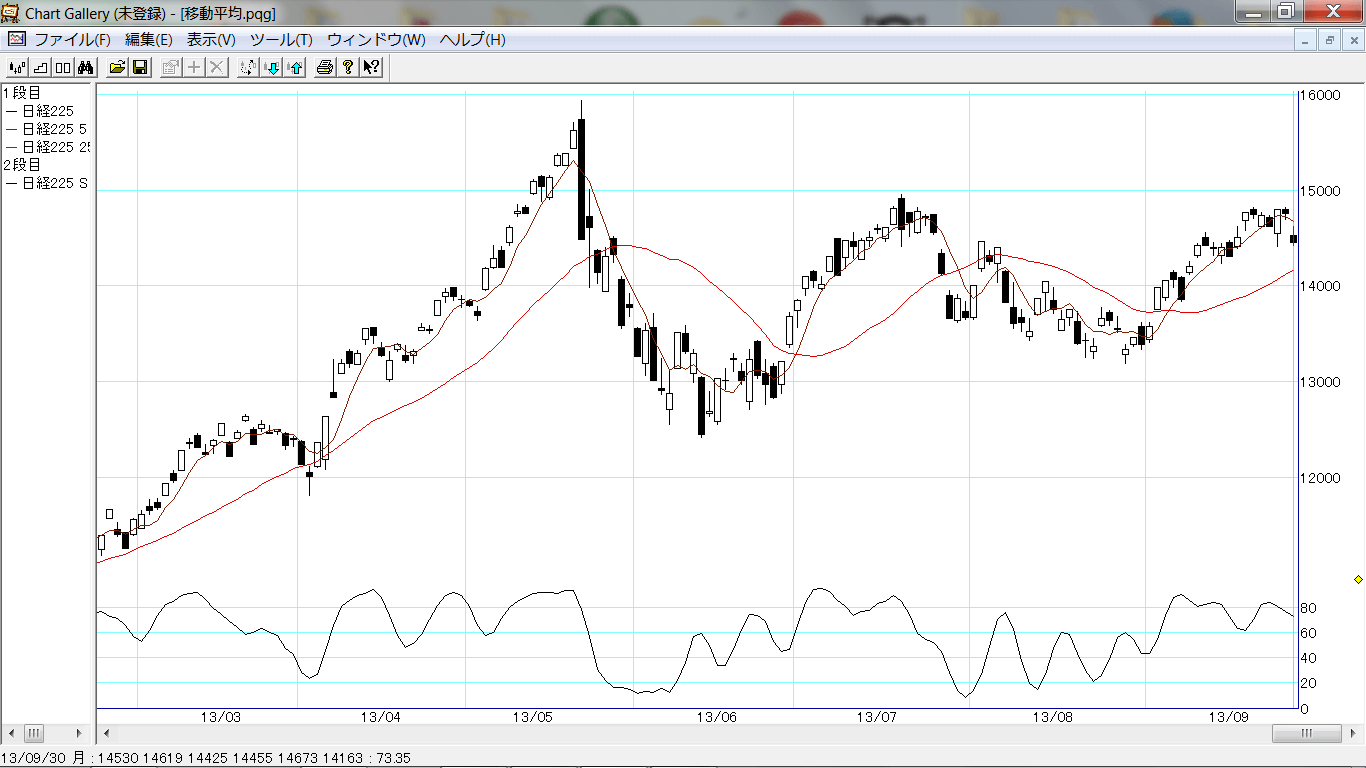Click the cyan up-arrow chart icon
The height and width of the screenshot is (768, 1366).
point(294,68)
